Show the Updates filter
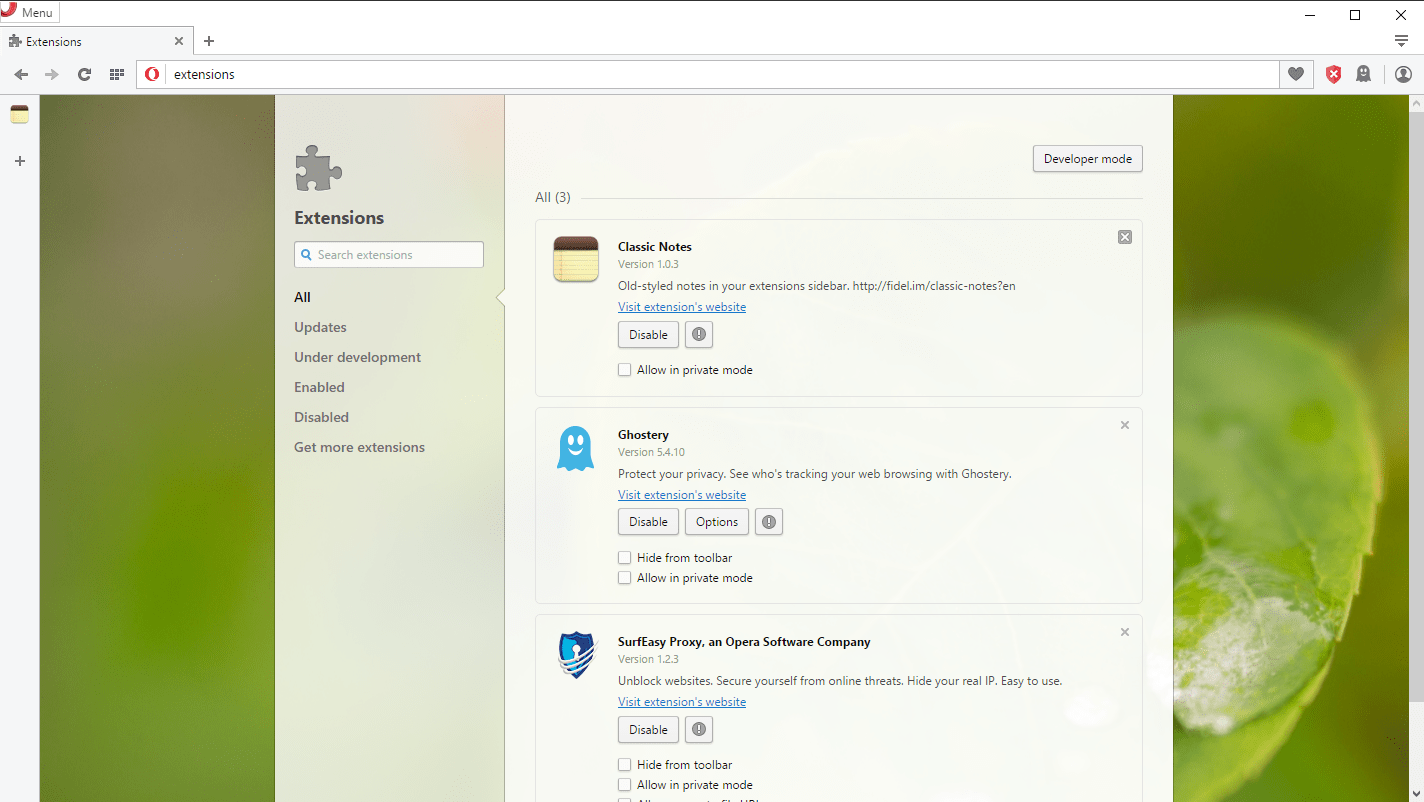The width and height of the screenshot is (1424, 802). click(x=320, y=327)
